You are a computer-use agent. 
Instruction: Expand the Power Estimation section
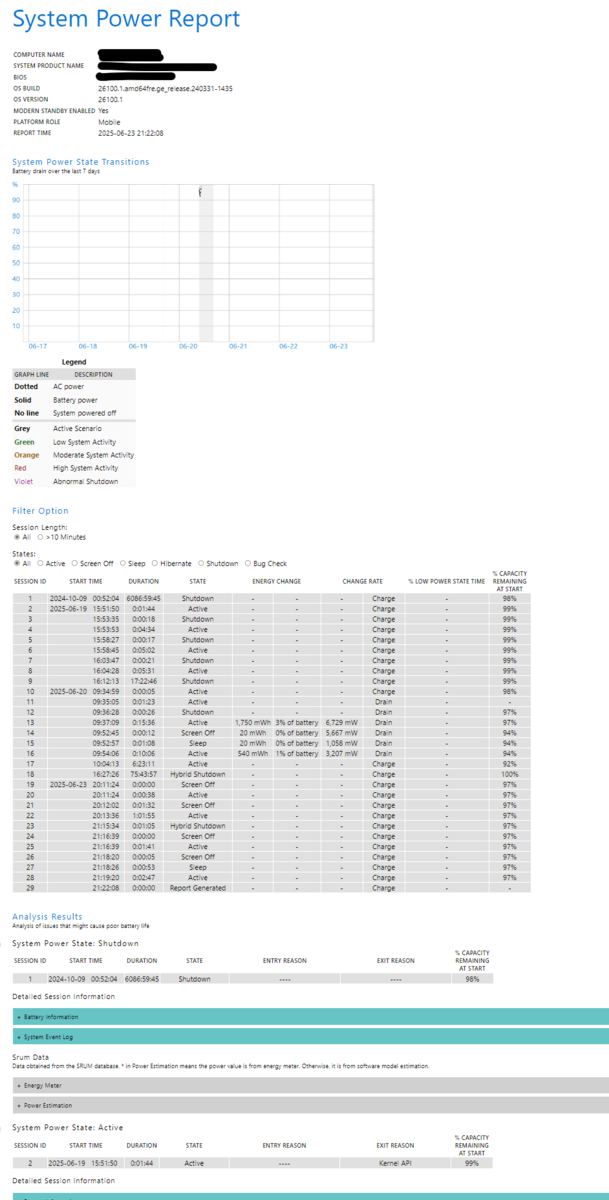310,1105
